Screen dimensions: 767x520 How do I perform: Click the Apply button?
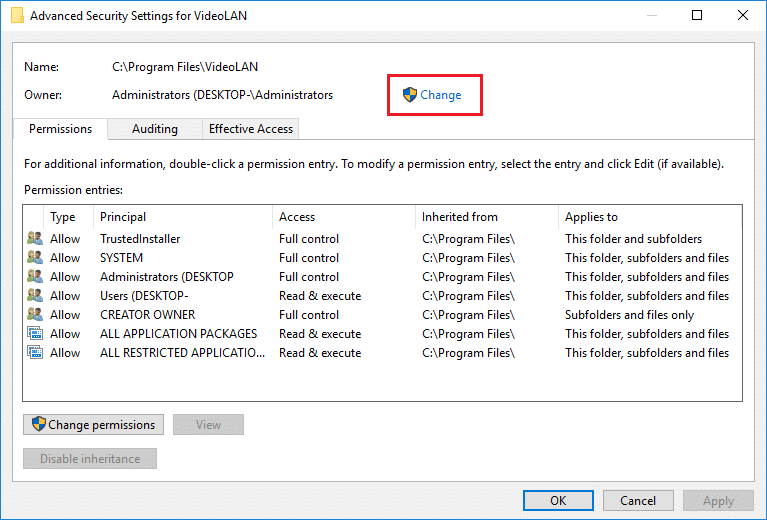tap(718, 500)
